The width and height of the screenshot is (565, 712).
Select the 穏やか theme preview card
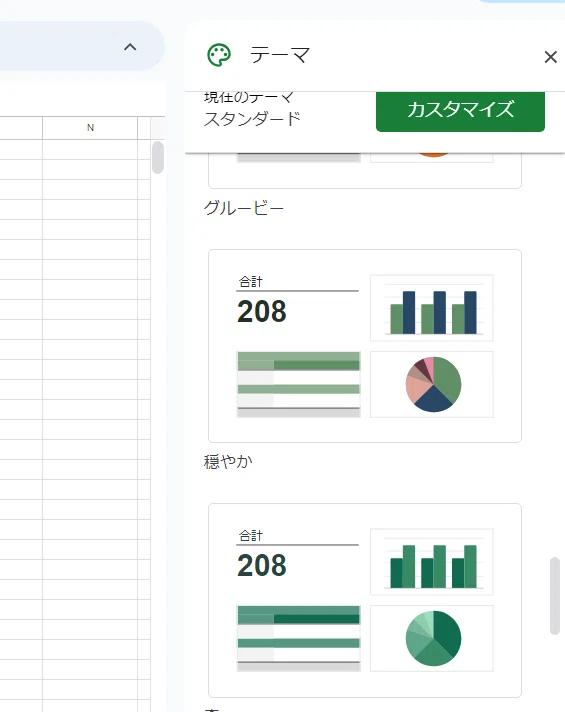(x=365, y=346)
